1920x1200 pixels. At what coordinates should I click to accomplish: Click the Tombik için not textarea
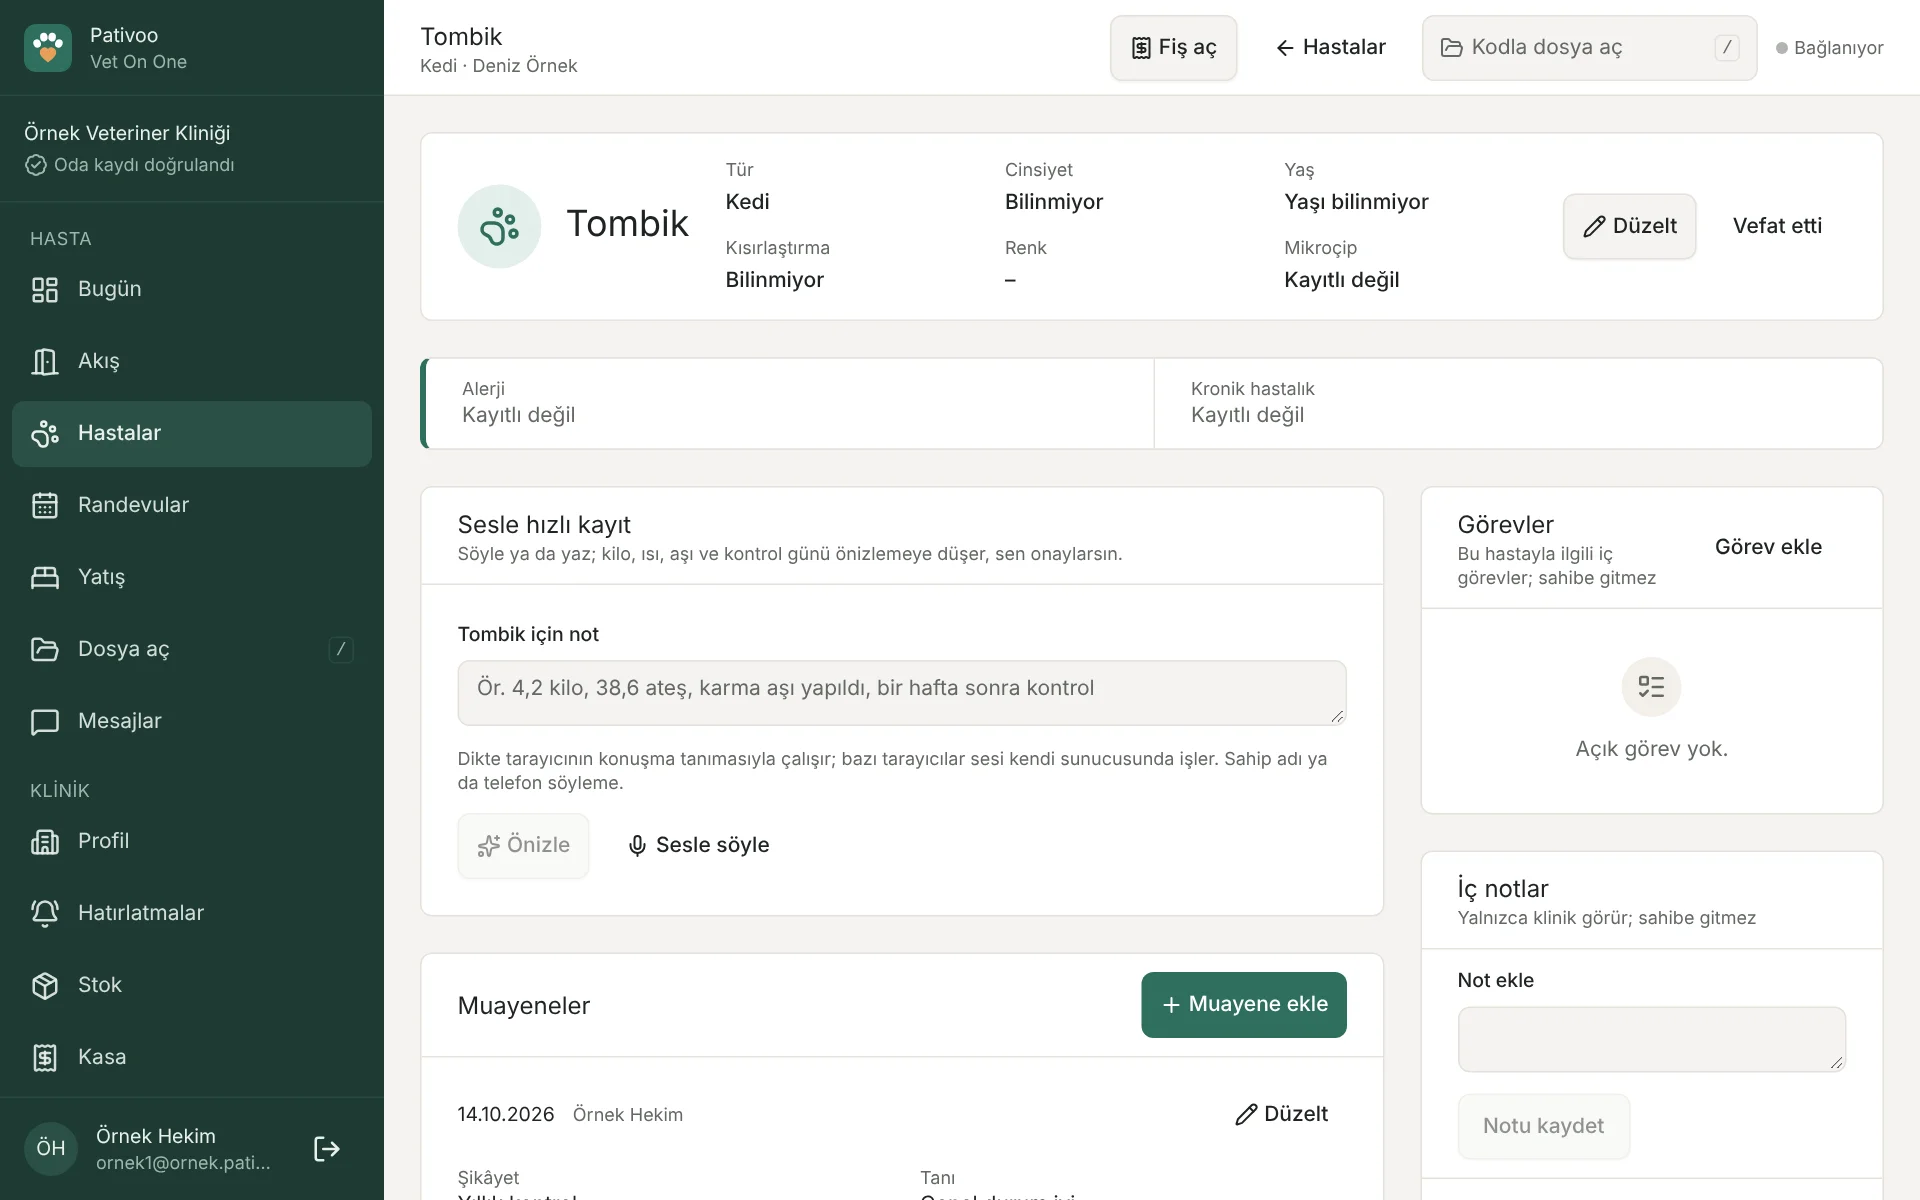tap(901, 692)
